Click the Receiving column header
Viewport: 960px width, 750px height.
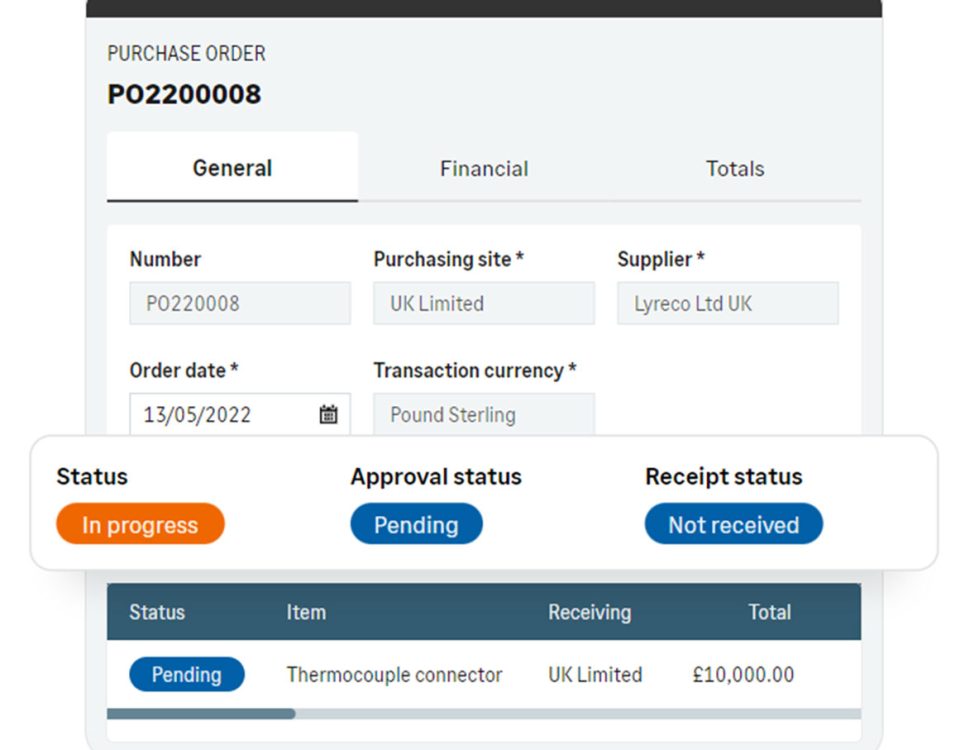click(x=590, y=612)
